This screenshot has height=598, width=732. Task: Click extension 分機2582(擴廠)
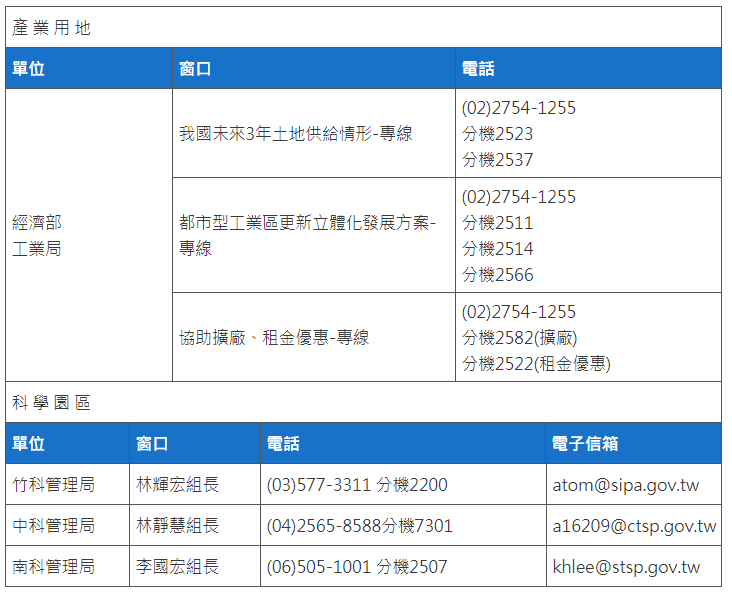(x=520, y=338)
